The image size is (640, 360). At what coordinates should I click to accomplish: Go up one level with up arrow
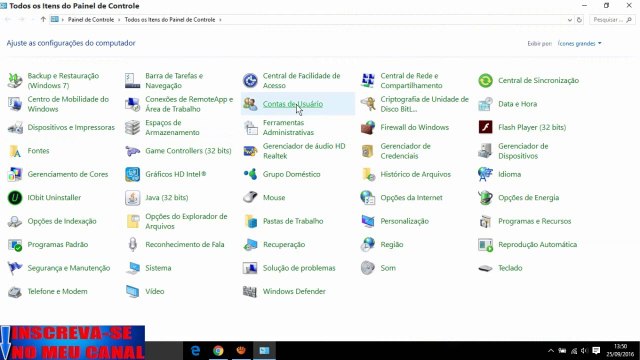coord(43,19)
